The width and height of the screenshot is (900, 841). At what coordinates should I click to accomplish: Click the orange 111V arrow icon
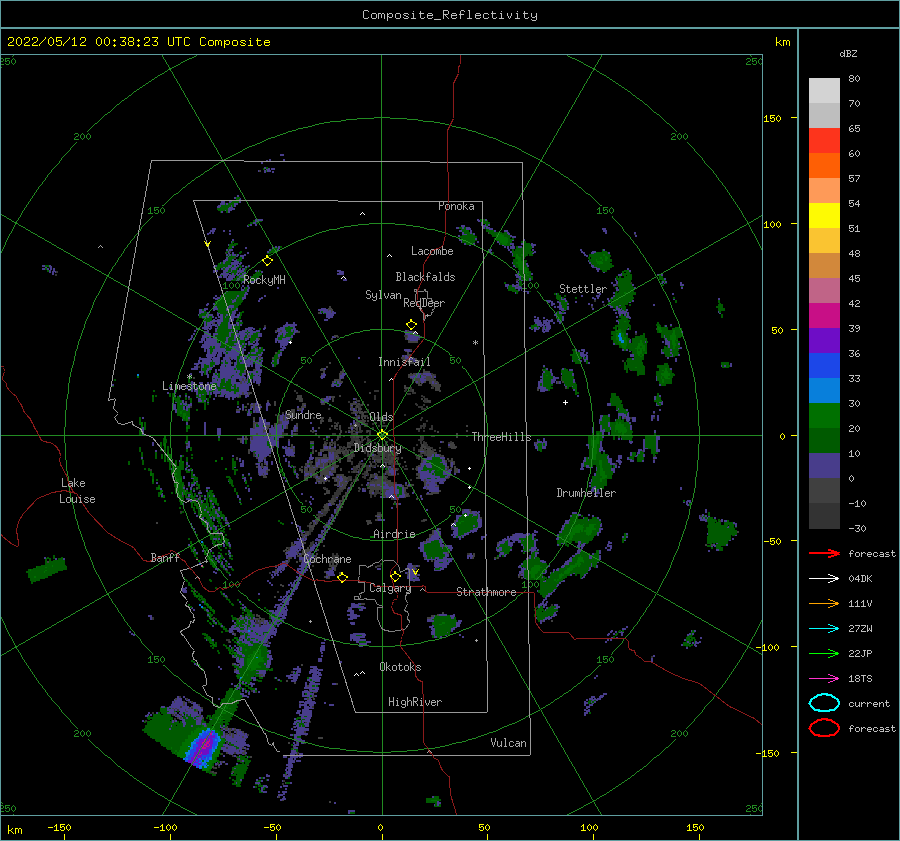tap(824, 603)
